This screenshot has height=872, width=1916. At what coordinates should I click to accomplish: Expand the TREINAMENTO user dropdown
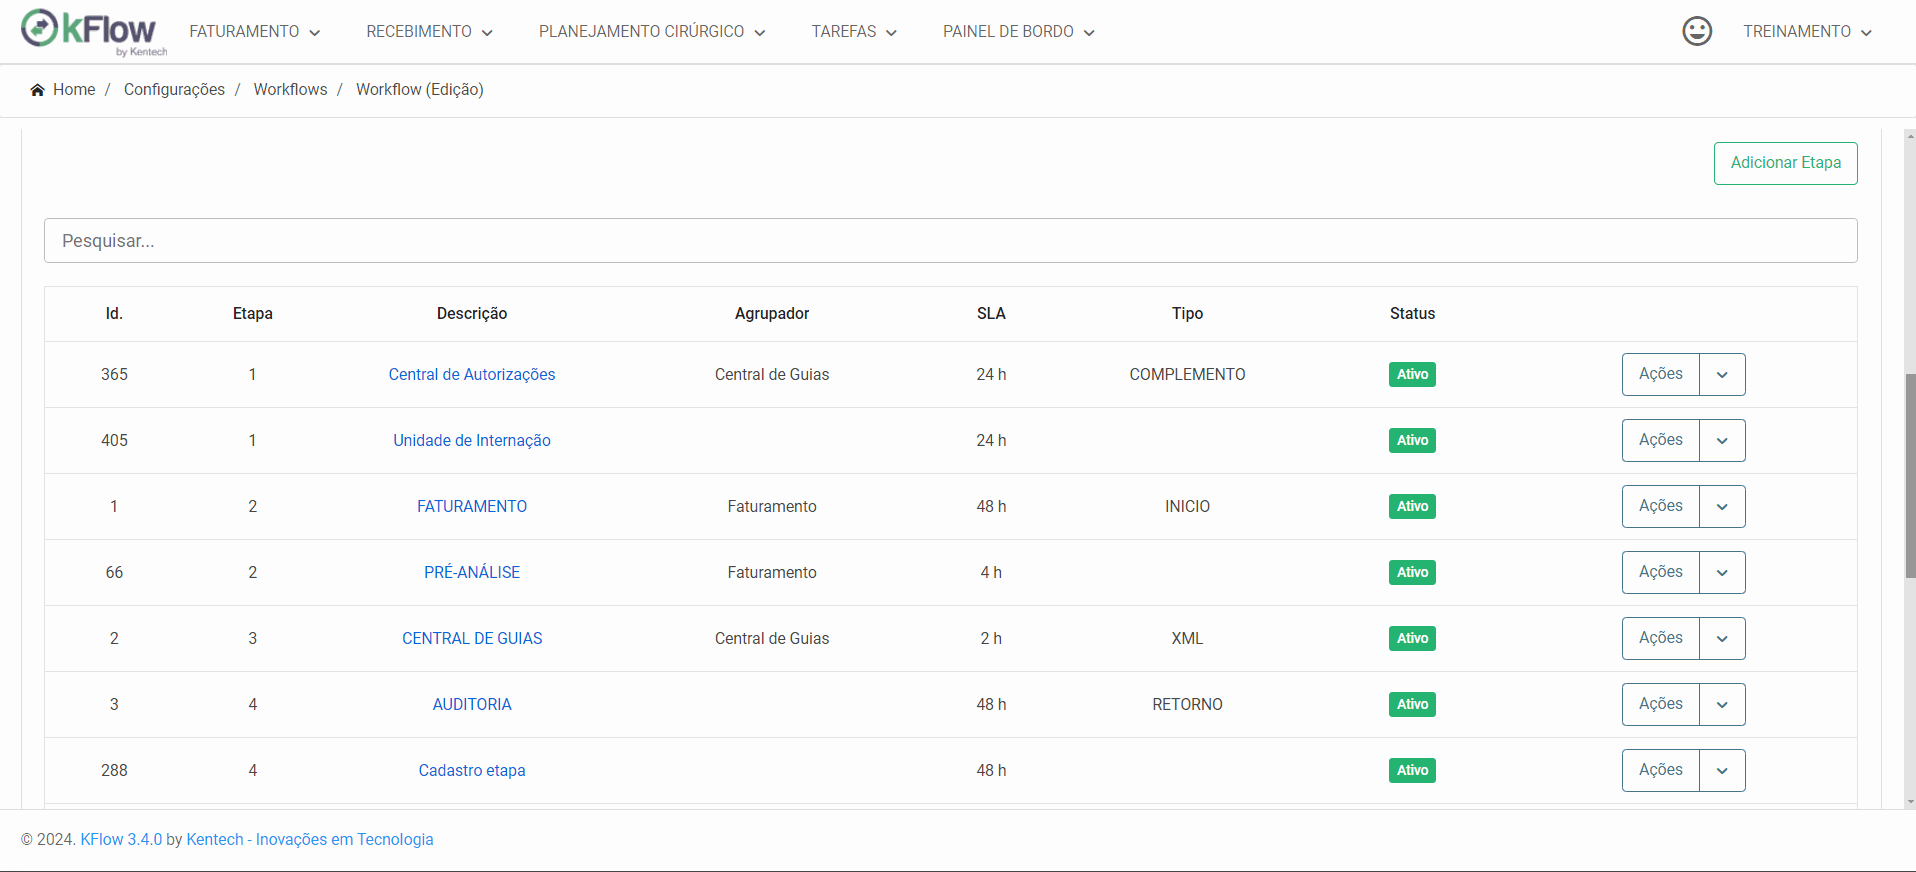tap(1807, 32)
